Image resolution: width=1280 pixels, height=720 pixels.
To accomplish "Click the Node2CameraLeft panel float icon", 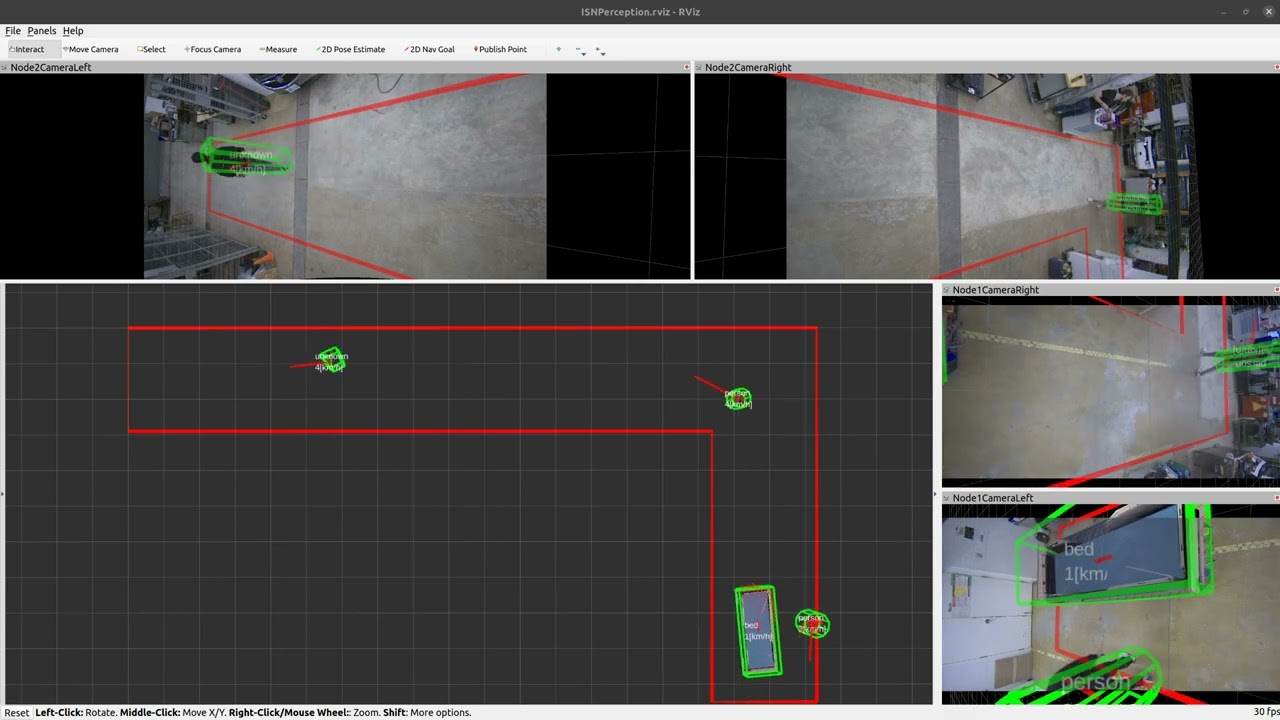I will 4,67.
